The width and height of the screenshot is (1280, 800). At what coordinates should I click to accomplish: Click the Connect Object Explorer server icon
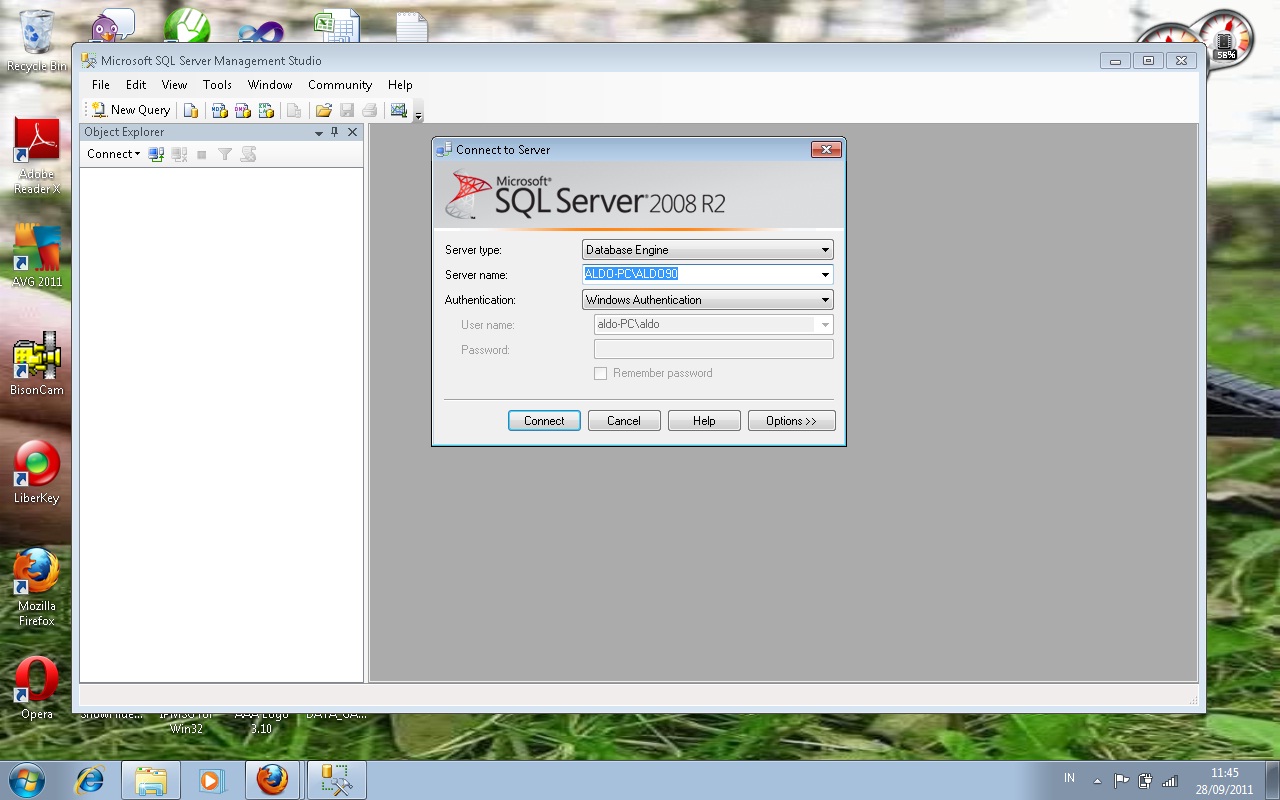(x=155, y=153)
